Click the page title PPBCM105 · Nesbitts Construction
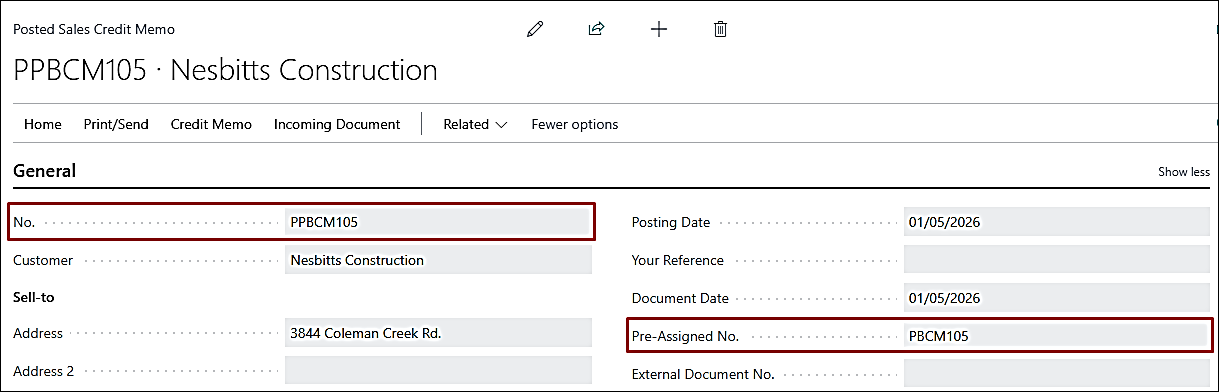The width and height of the screenshot is (1219, 392). pyautogui.click(x=225, y=70)
